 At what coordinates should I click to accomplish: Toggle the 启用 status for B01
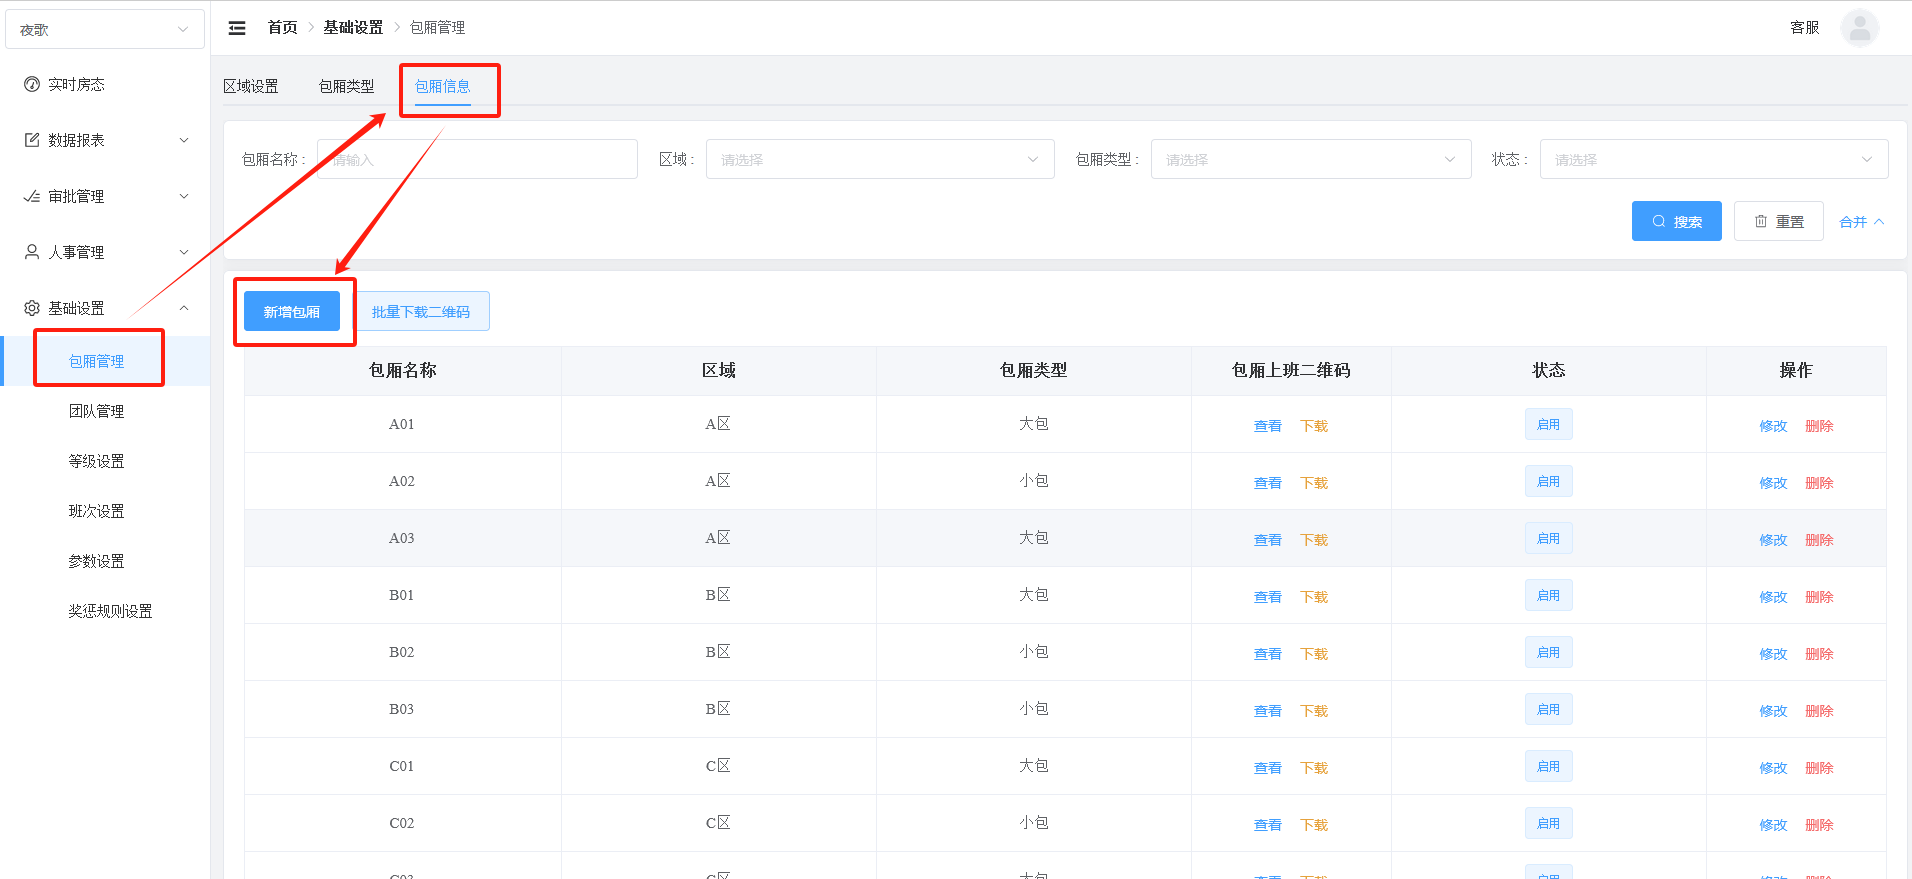pyautogui.click(x=1549, y=595)
